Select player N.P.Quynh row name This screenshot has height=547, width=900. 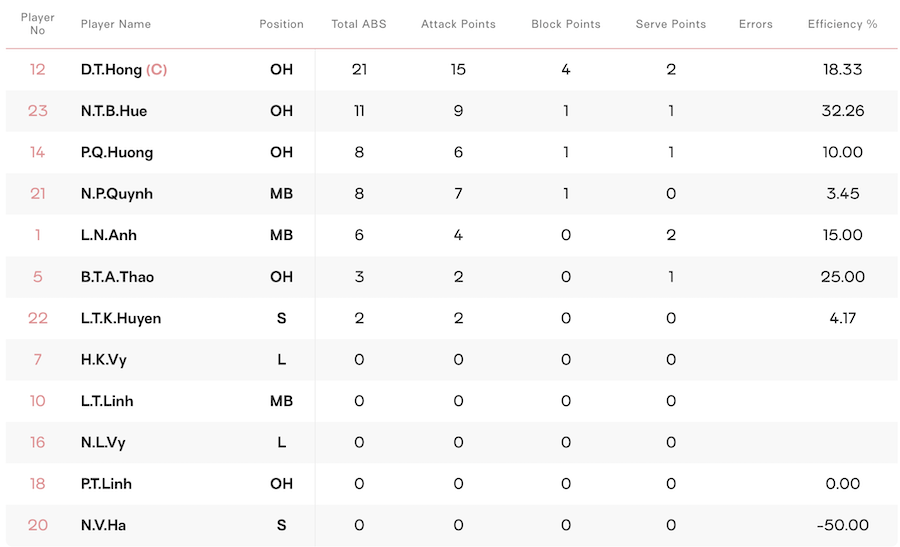pyautogui.click(x=117, y=194)
